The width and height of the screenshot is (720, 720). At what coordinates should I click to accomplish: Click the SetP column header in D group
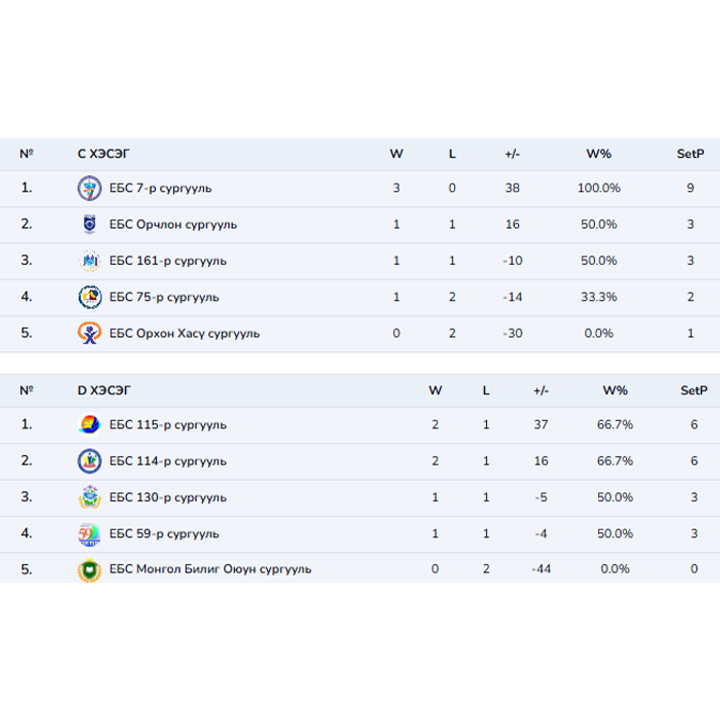(692, 390)
